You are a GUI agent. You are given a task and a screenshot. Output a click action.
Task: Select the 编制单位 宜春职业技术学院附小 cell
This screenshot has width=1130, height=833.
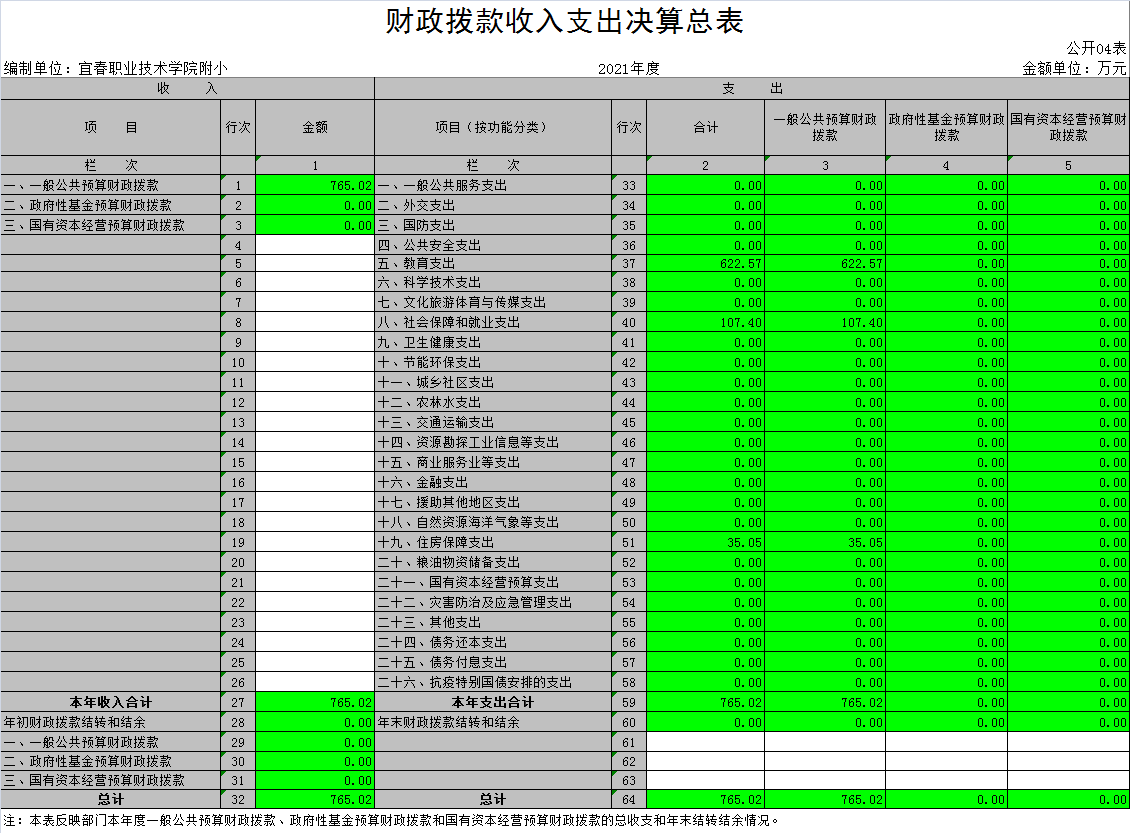115,69
